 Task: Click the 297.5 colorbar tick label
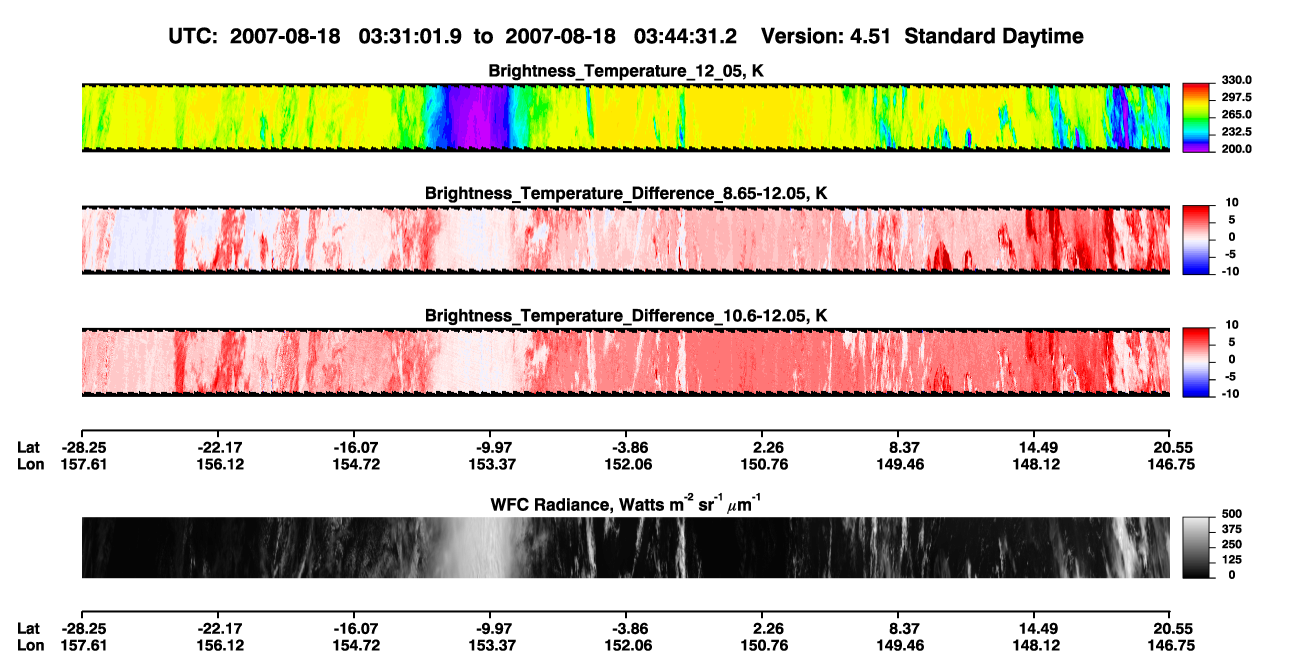click(1238, 97)
